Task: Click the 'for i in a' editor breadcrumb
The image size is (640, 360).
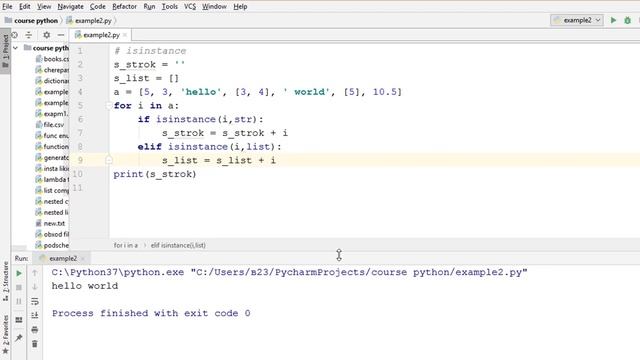Action: click(126, 245)
